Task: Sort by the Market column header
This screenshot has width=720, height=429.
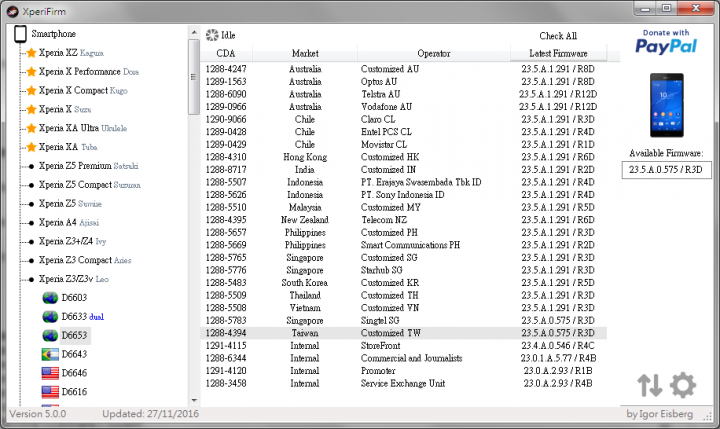Action: (x=305, y=54)
